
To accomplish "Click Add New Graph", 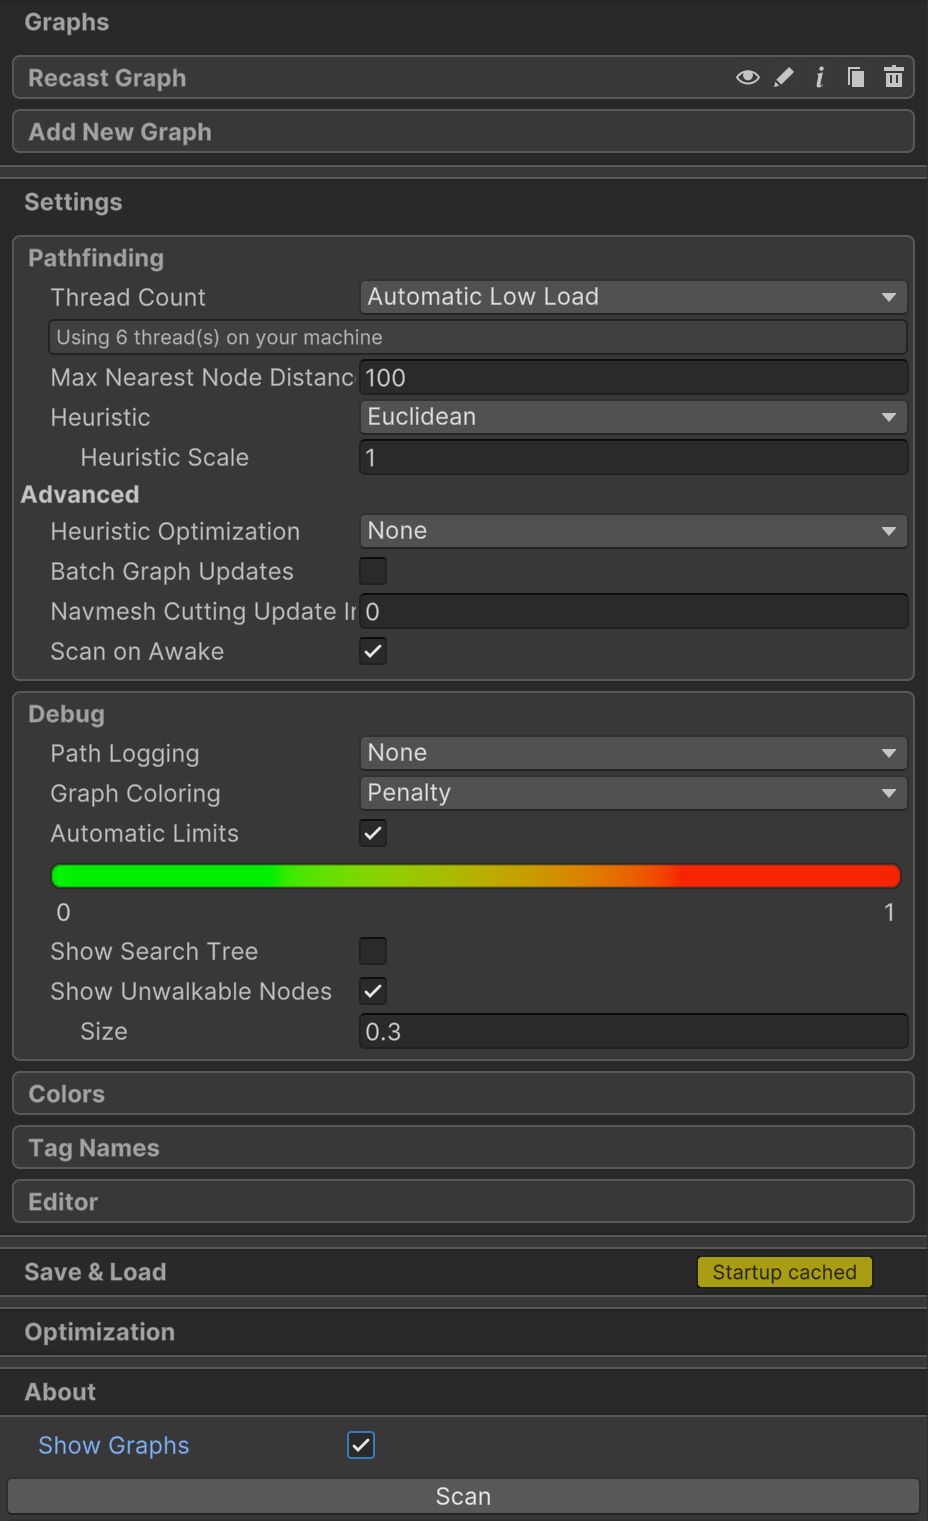I will [463, 131].
